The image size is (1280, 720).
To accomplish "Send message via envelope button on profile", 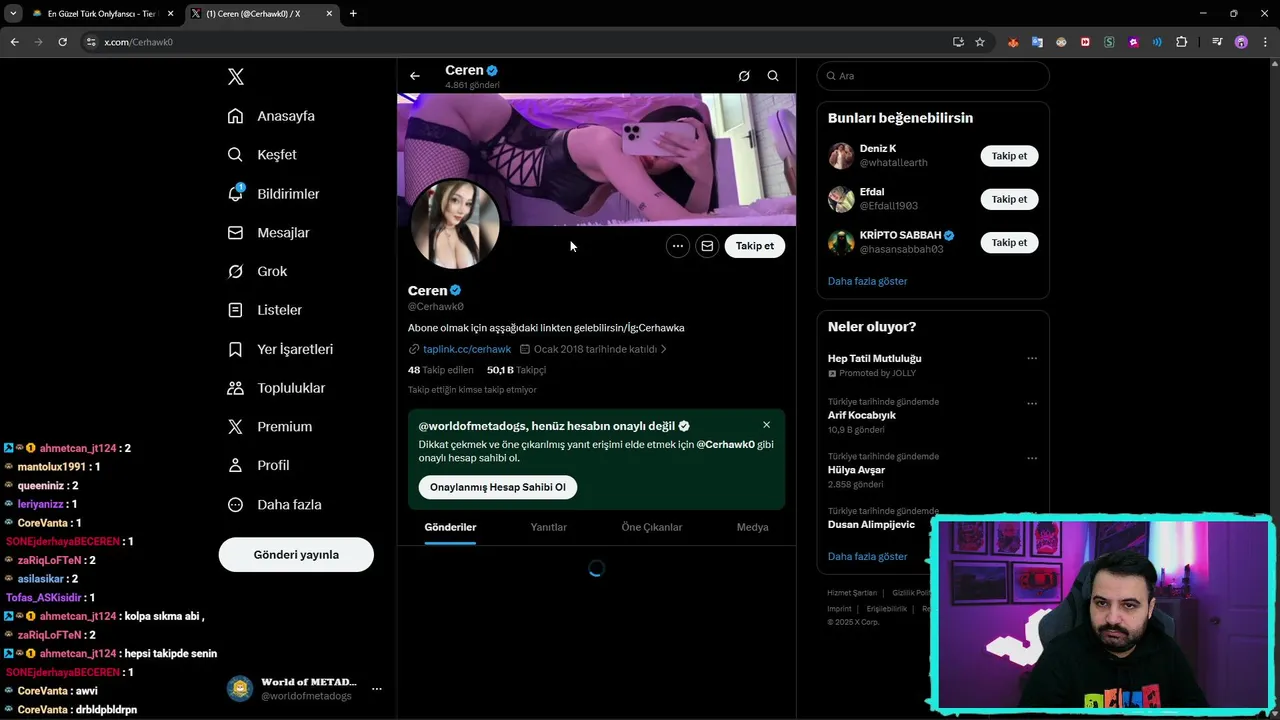I will 707,246.
